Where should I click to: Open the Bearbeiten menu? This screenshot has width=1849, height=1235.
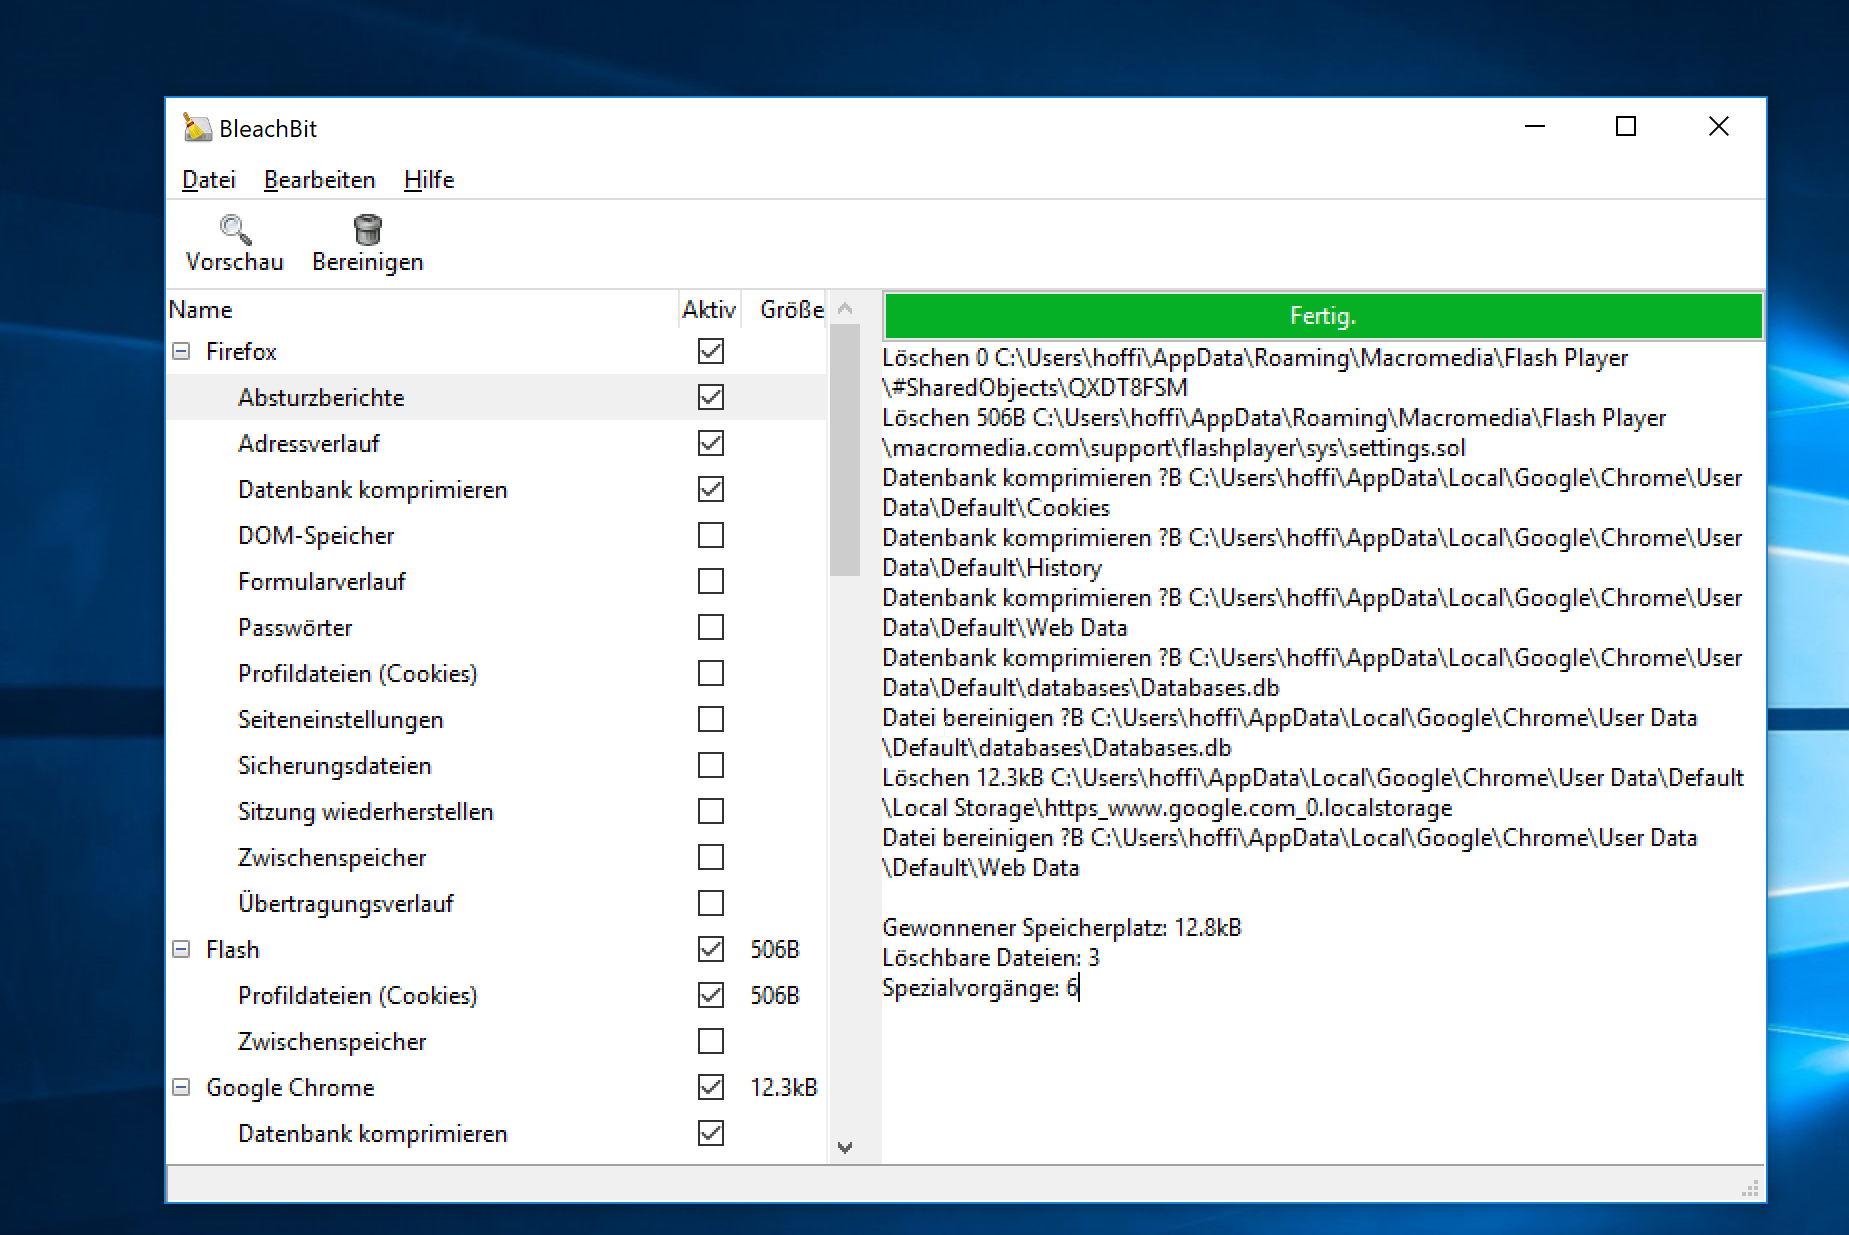click(x=319, y=180)
